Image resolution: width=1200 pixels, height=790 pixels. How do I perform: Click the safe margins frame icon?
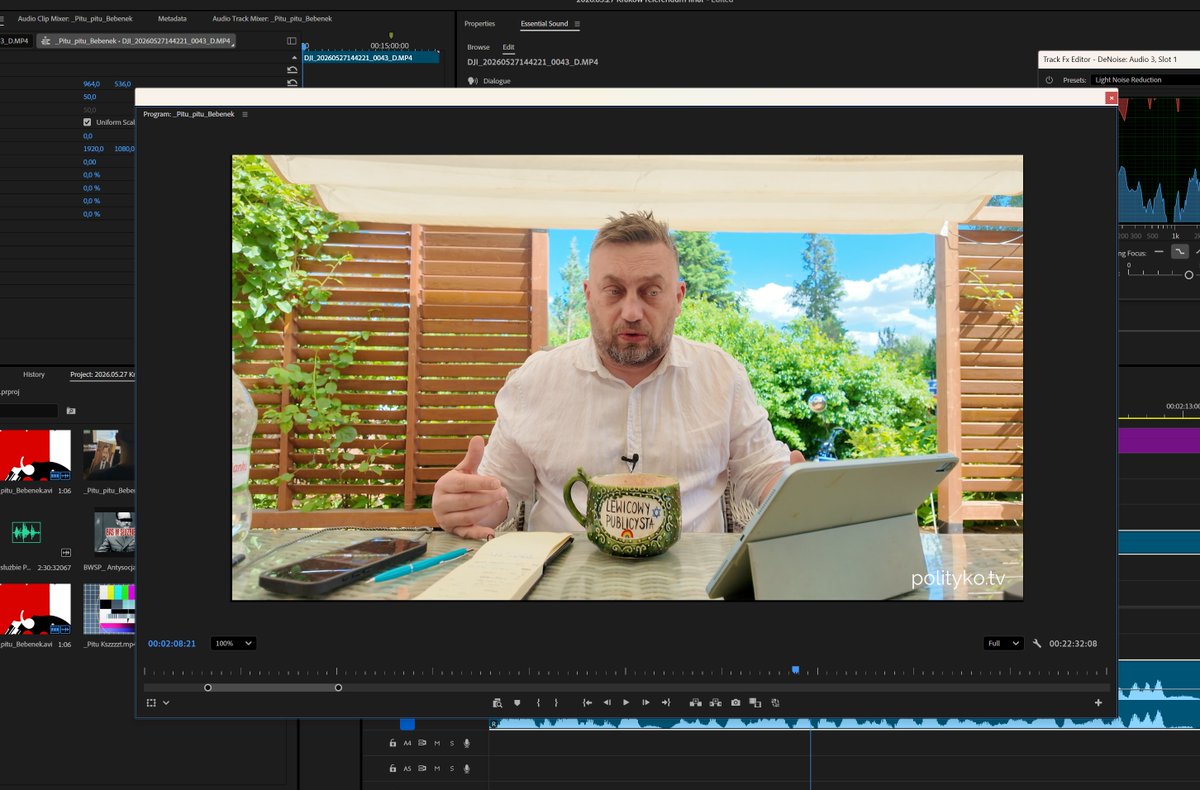[x=151, y=703]
